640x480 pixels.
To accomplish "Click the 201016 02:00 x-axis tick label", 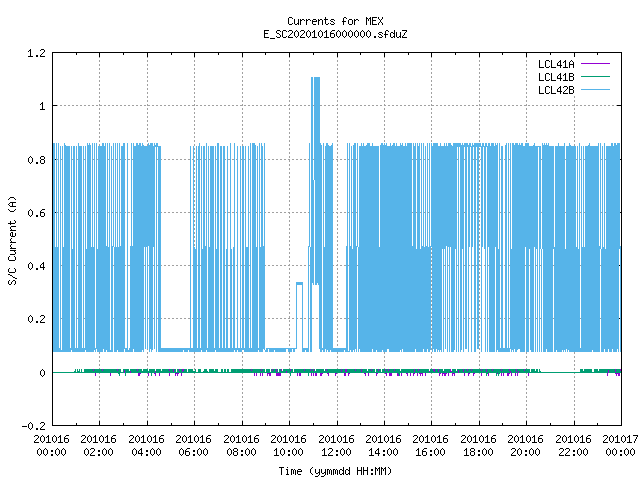I will tap(98, 446).
